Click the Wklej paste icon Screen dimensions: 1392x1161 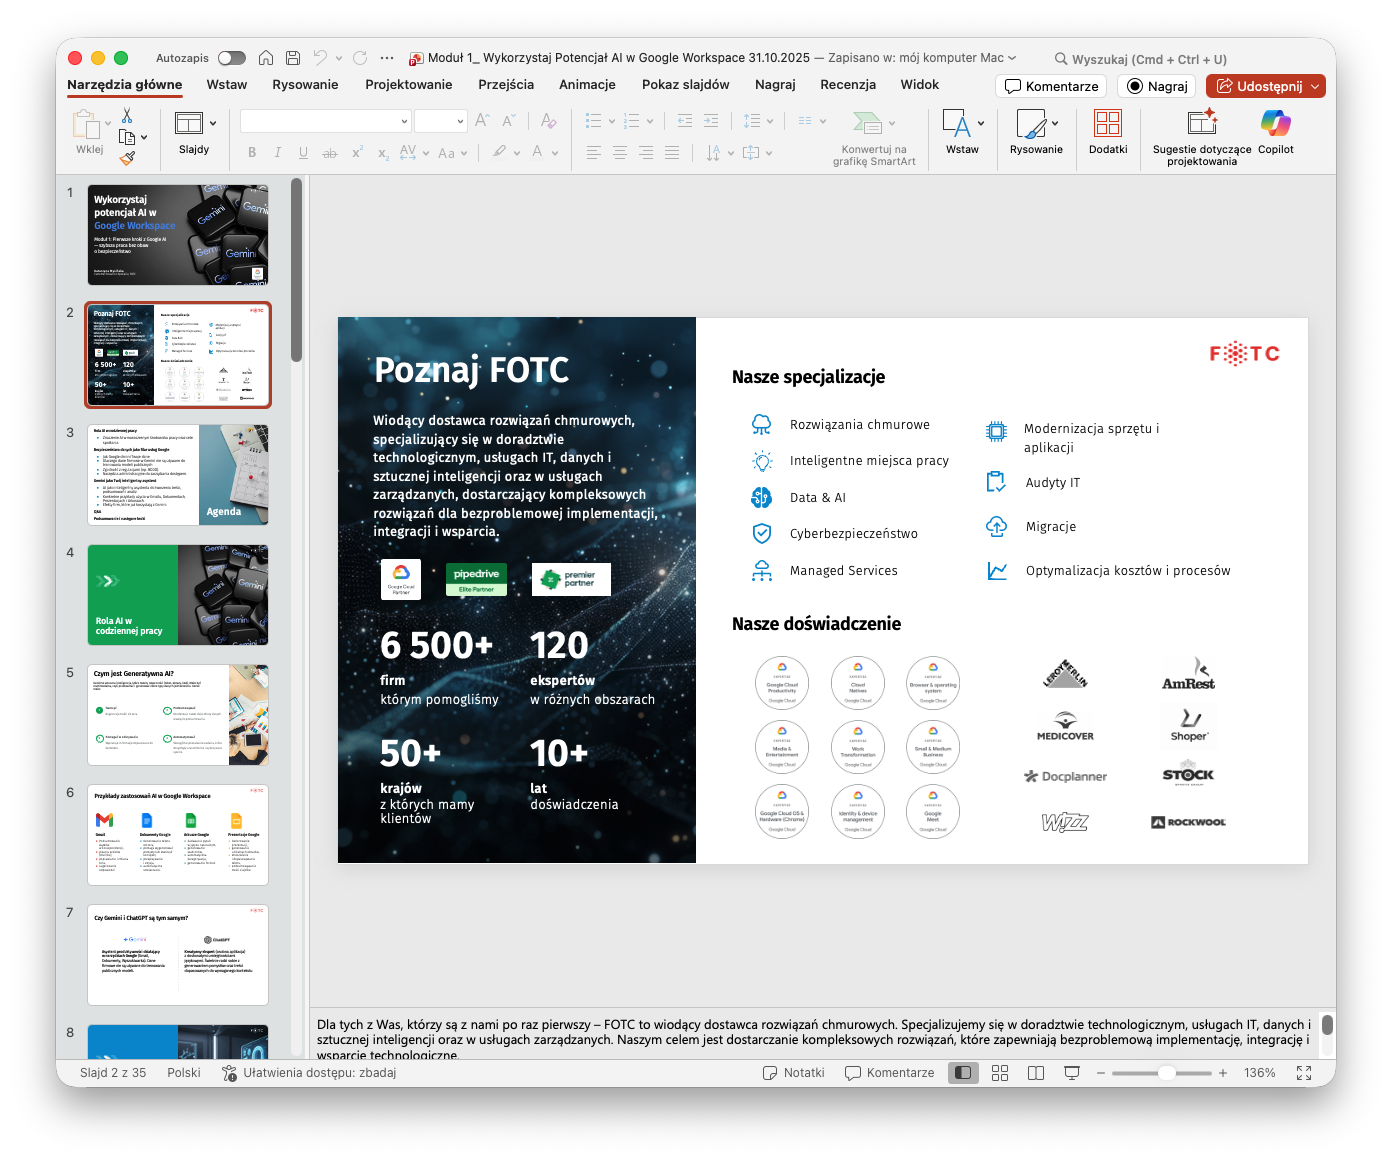tap(87, 124)
